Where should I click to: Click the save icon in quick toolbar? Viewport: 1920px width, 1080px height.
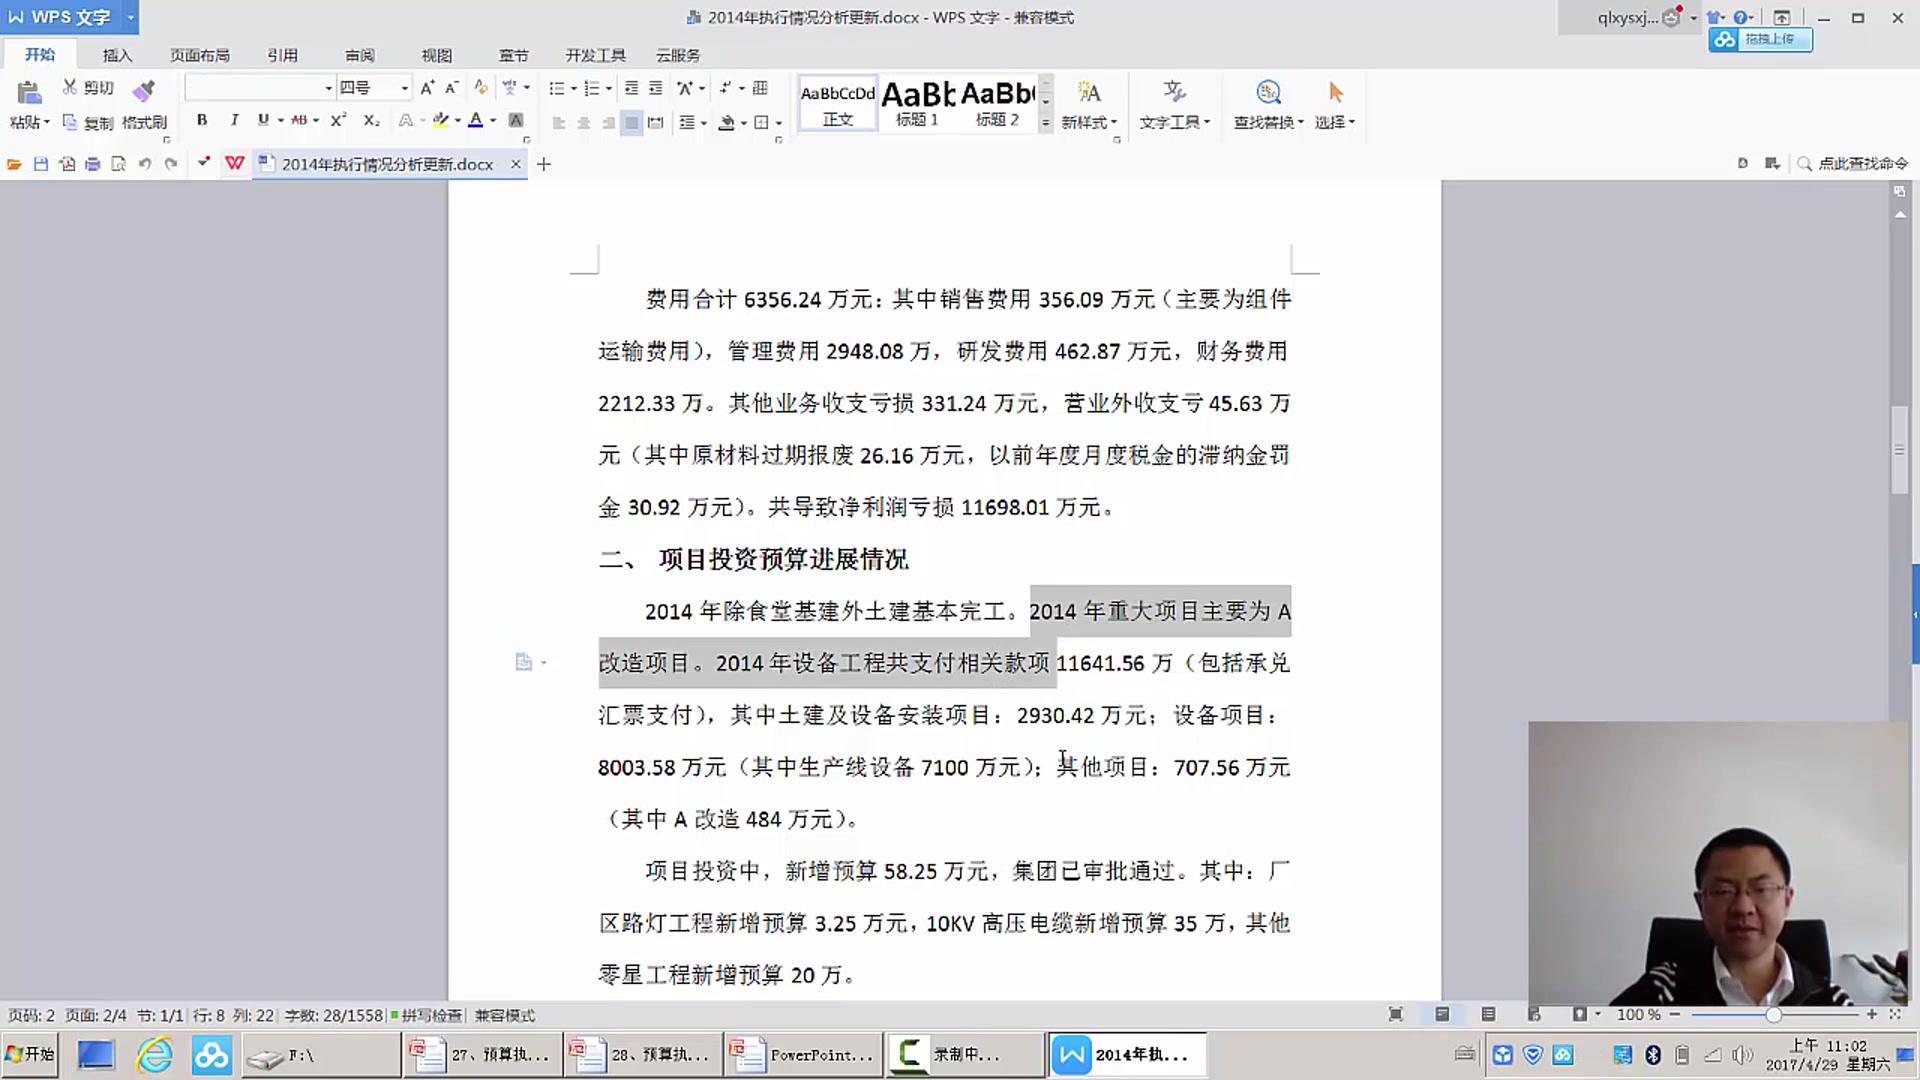(41, 164)
